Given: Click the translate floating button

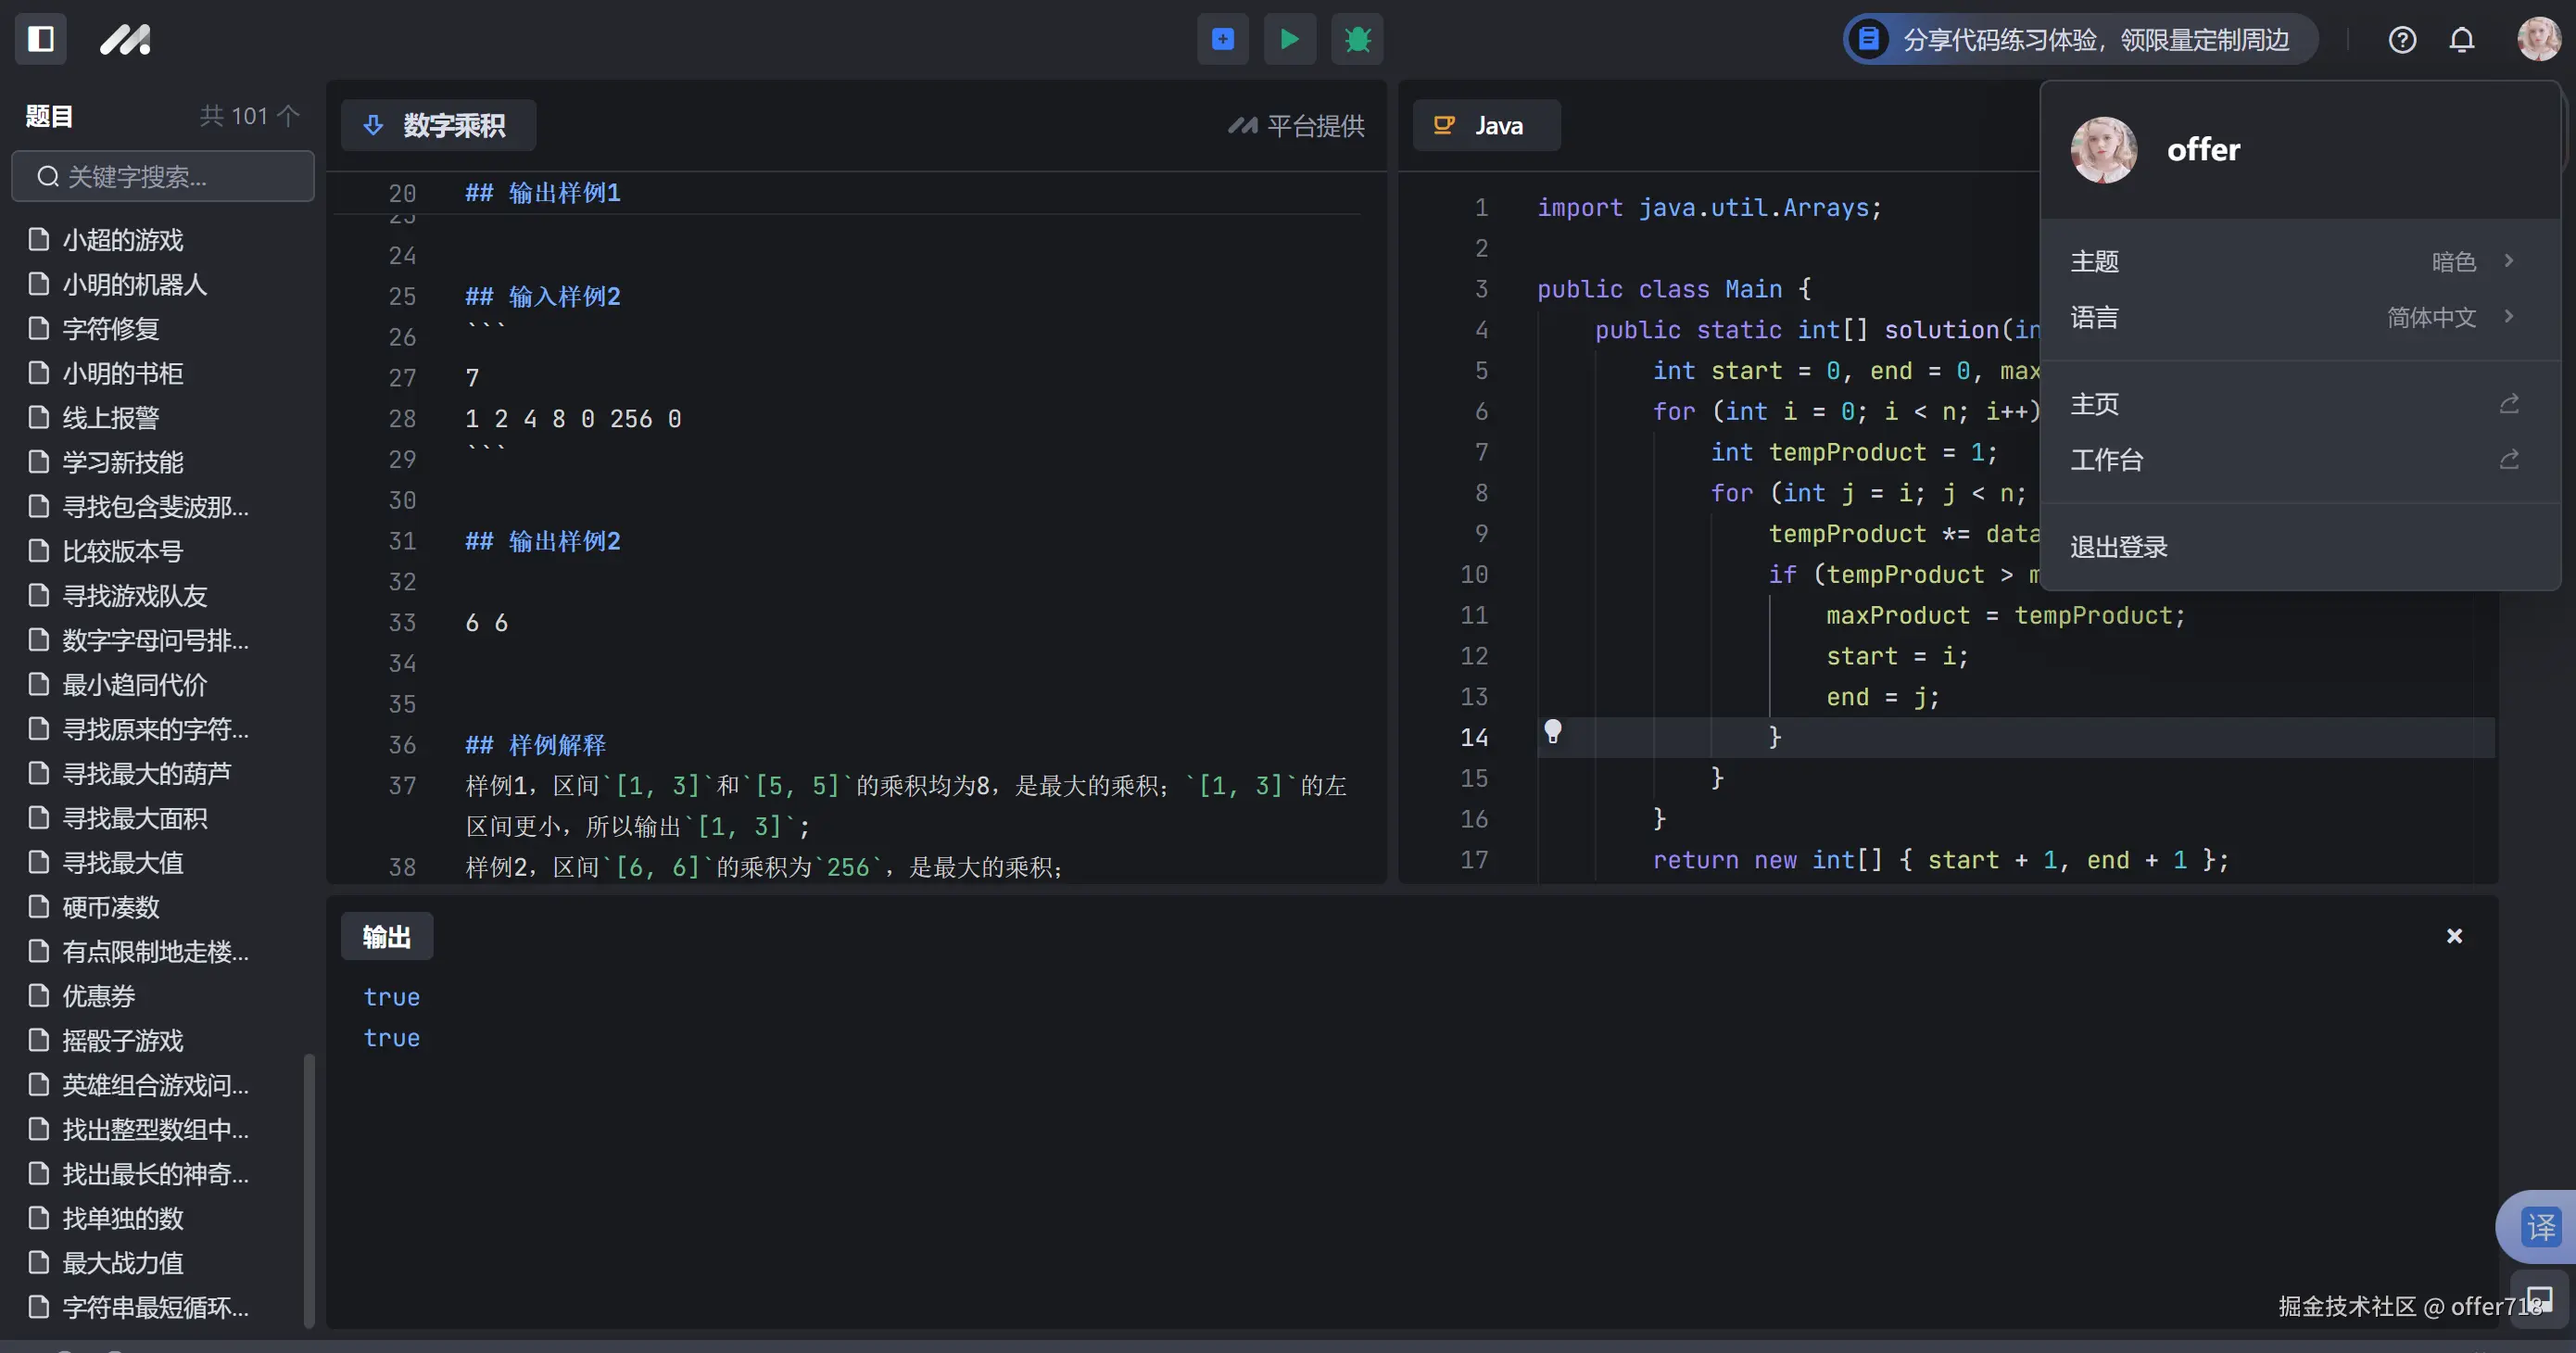Looking at the screenshot, I should pos(2540,1226).
